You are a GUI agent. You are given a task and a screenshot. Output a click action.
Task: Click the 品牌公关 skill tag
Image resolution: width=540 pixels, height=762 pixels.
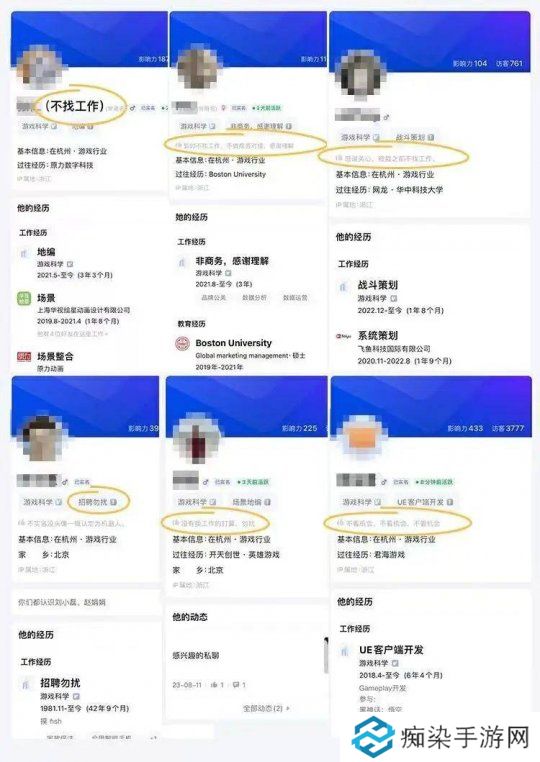[x=213, y=297]
